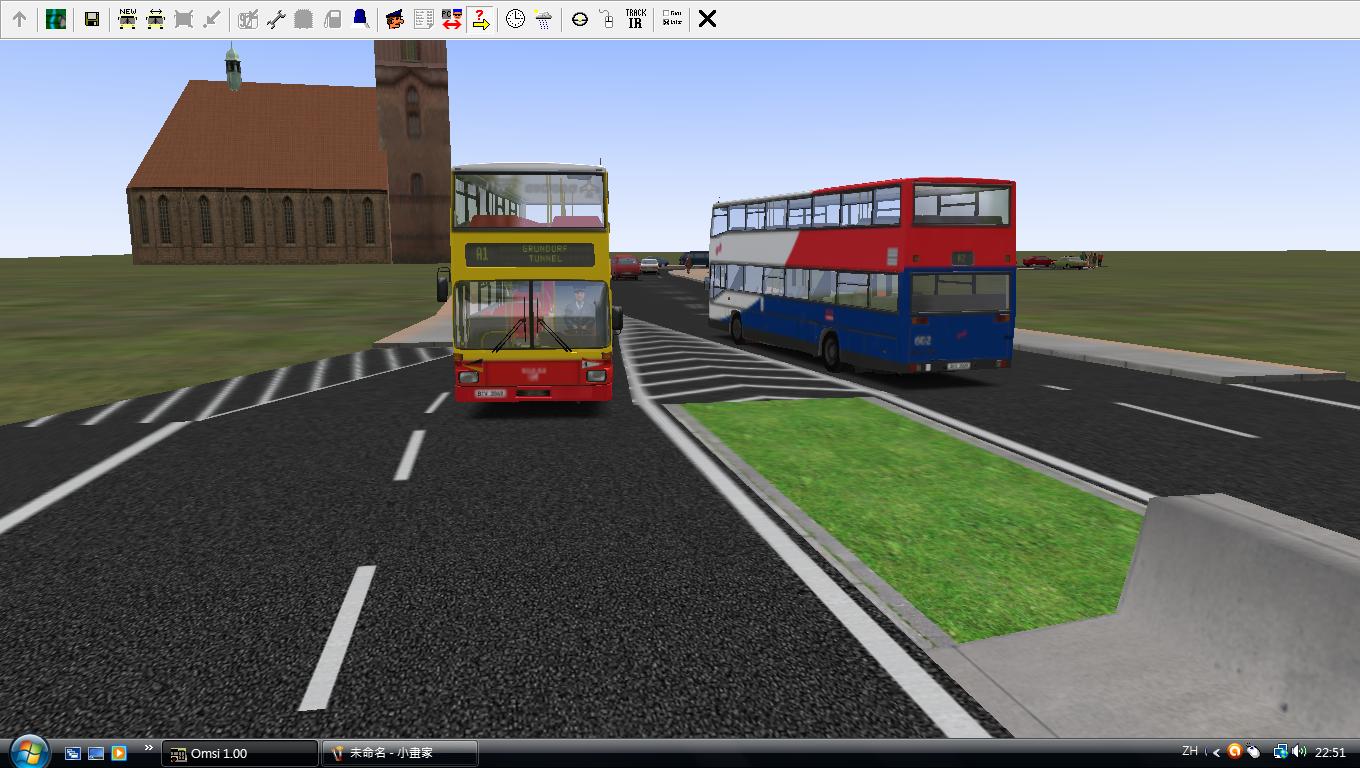
Task: Click the bus driver face icon
Action: [395, 19]
